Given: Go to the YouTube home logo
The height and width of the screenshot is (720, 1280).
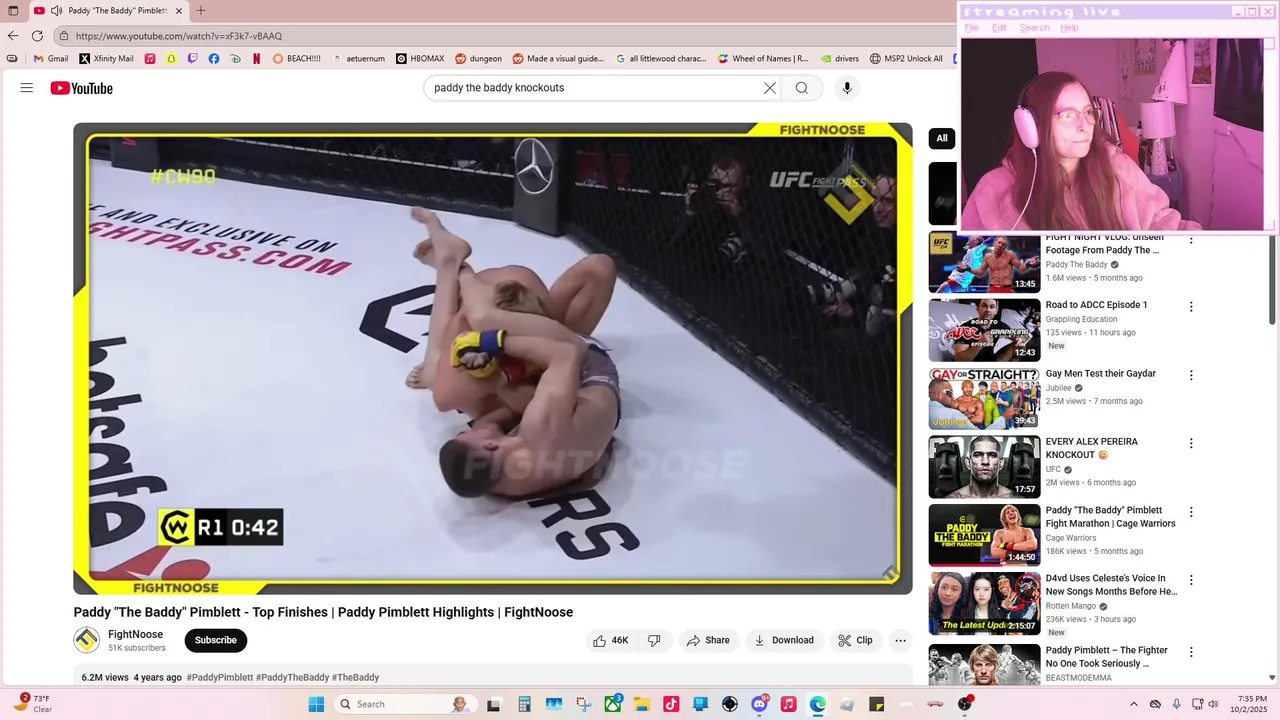Looking at the screenshot, I should pyautogui.click(x=82, y=88).
